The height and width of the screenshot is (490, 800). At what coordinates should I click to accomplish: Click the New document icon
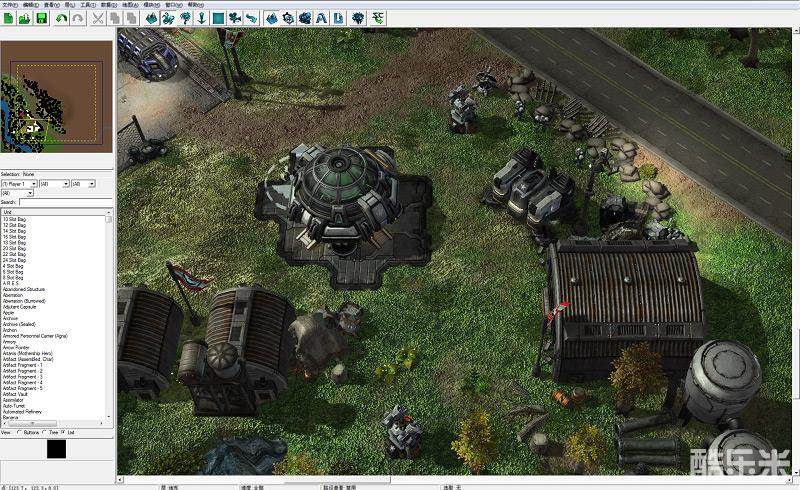click(x=8, y=18)
